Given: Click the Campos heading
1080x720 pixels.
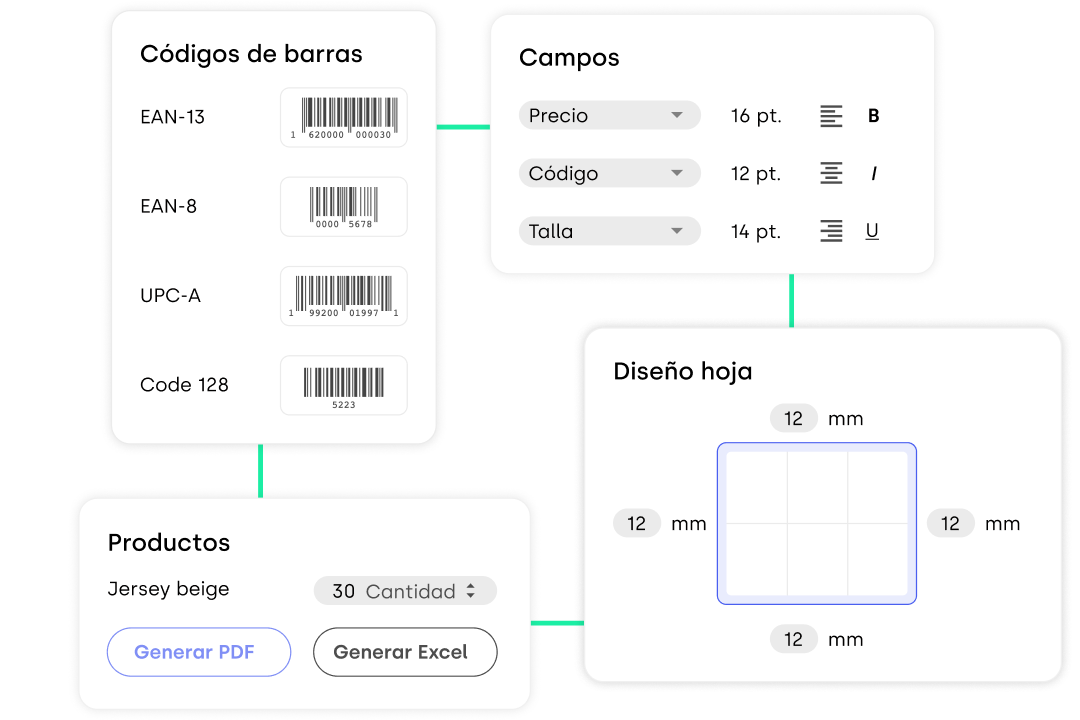Looking at the screenshot, I should tap(569, 58).
